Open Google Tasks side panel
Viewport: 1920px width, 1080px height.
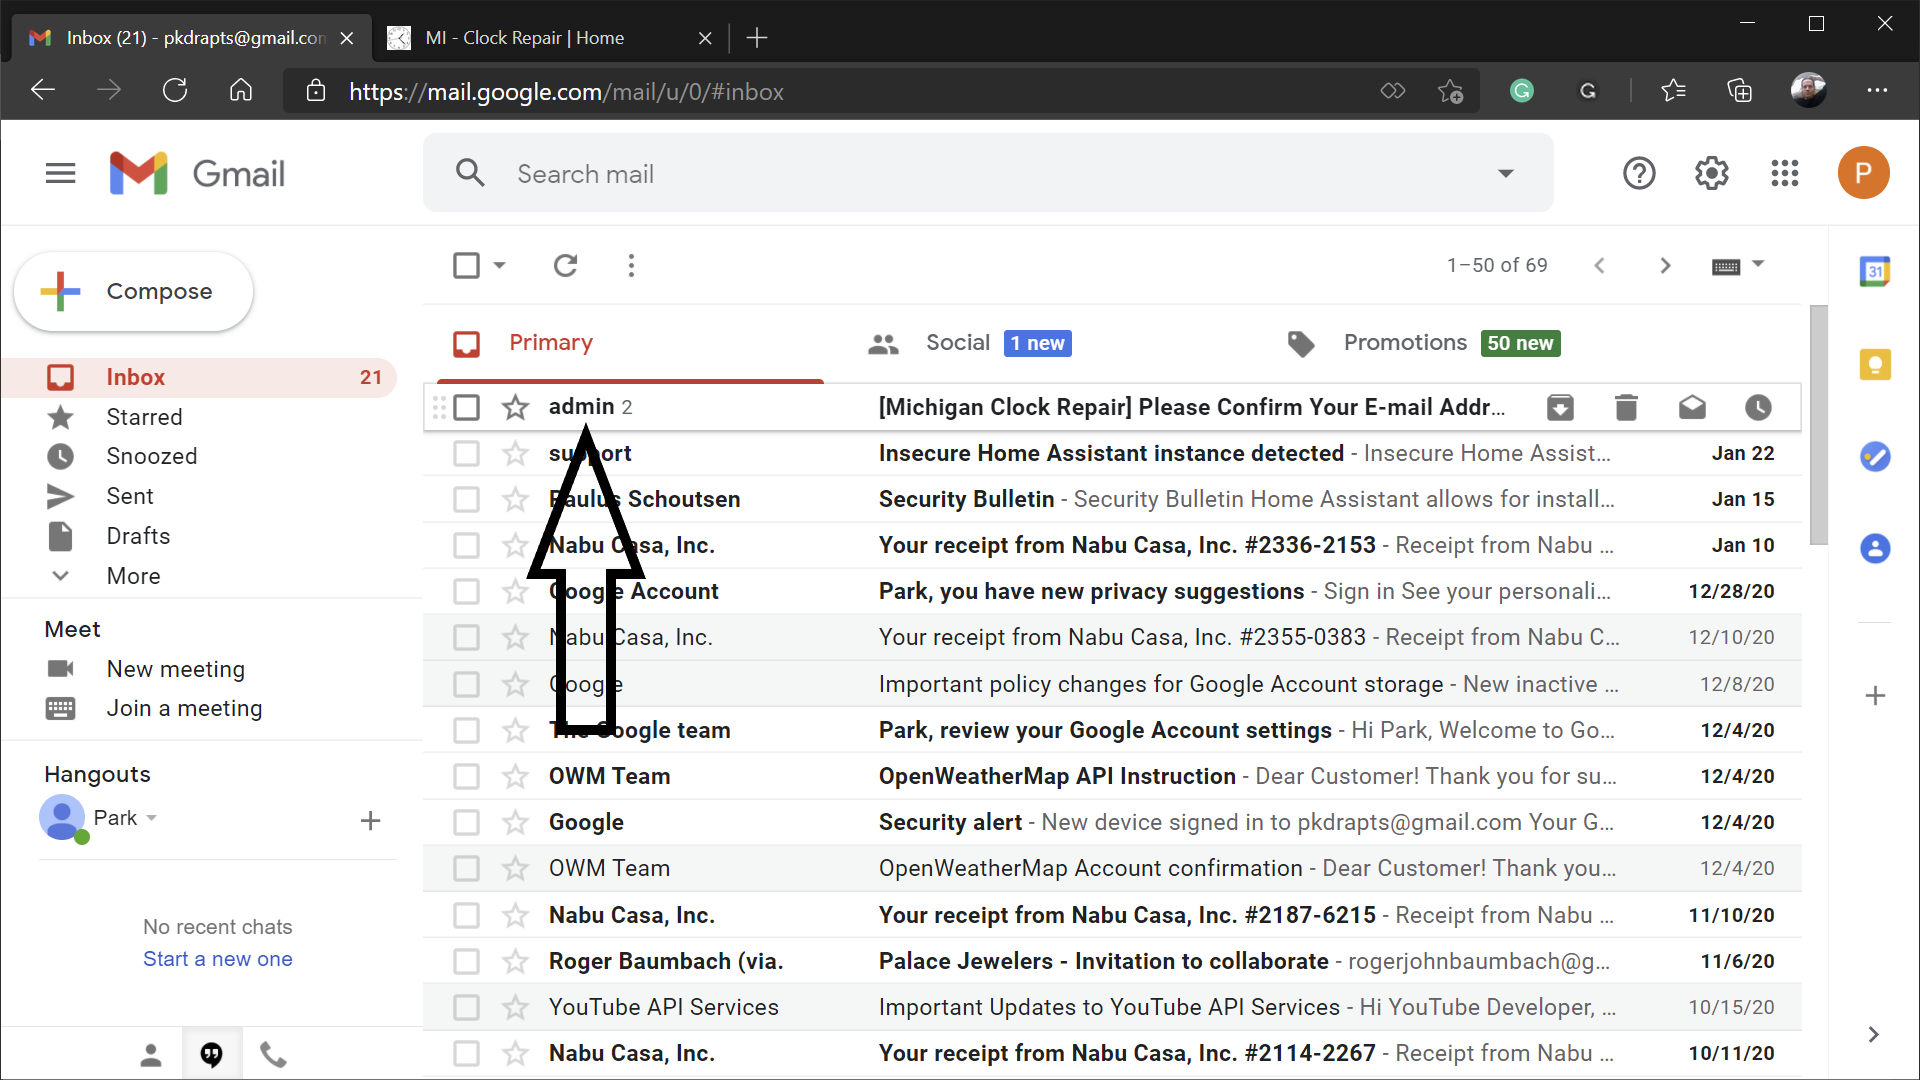point(1875,457)
